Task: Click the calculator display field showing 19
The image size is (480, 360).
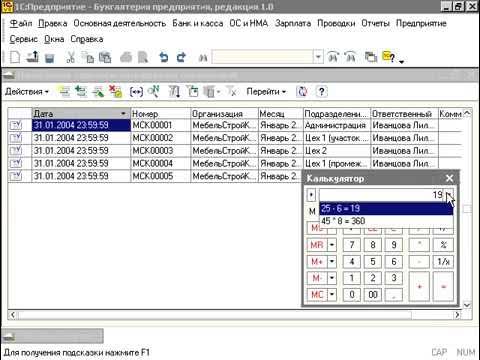Action: 382,194
